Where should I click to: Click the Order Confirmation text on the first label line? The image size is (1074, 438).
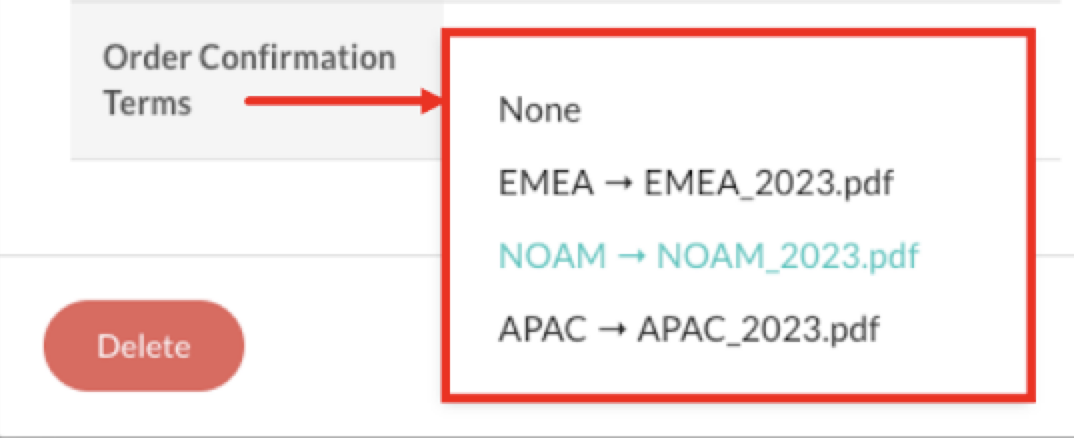249,58
